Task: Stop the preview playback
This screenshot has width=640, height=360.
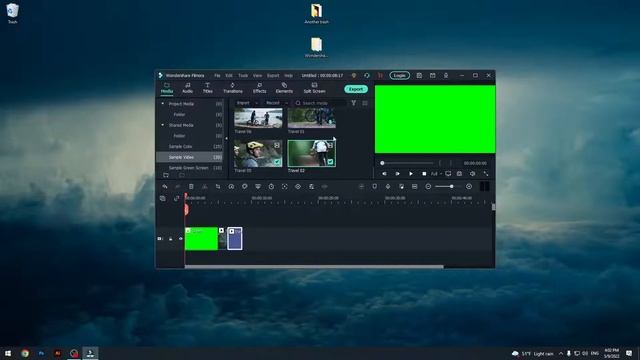Action: click(x=424, y=173)
